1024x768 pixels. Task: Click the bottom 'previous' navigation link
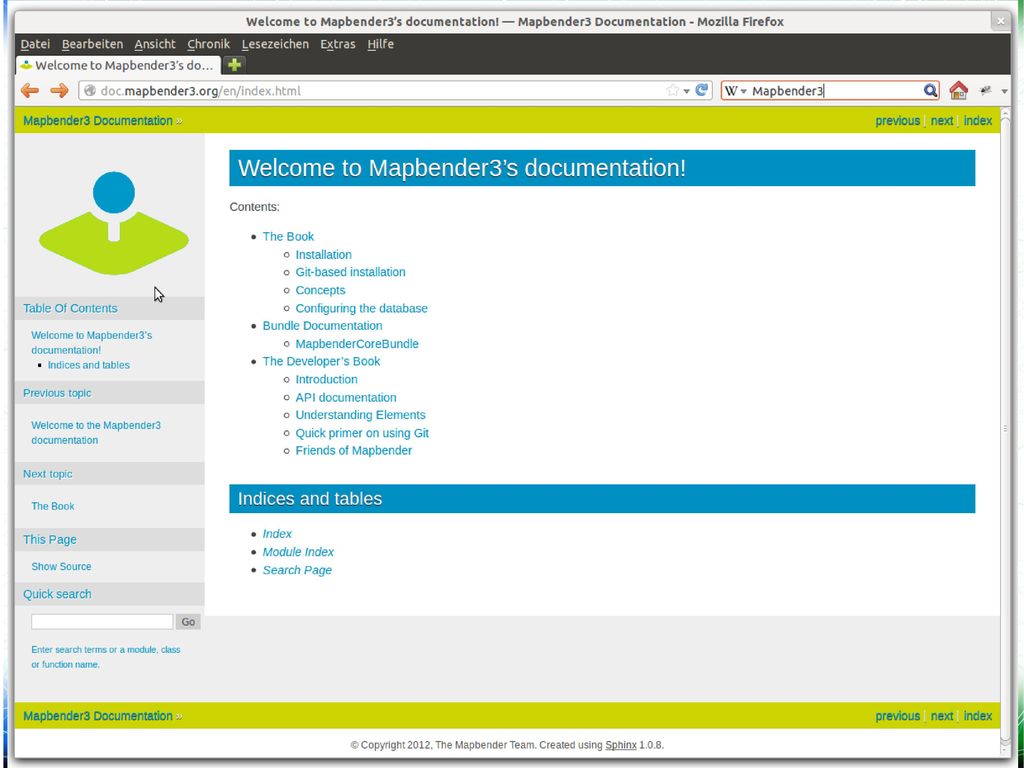pos(897,716)
